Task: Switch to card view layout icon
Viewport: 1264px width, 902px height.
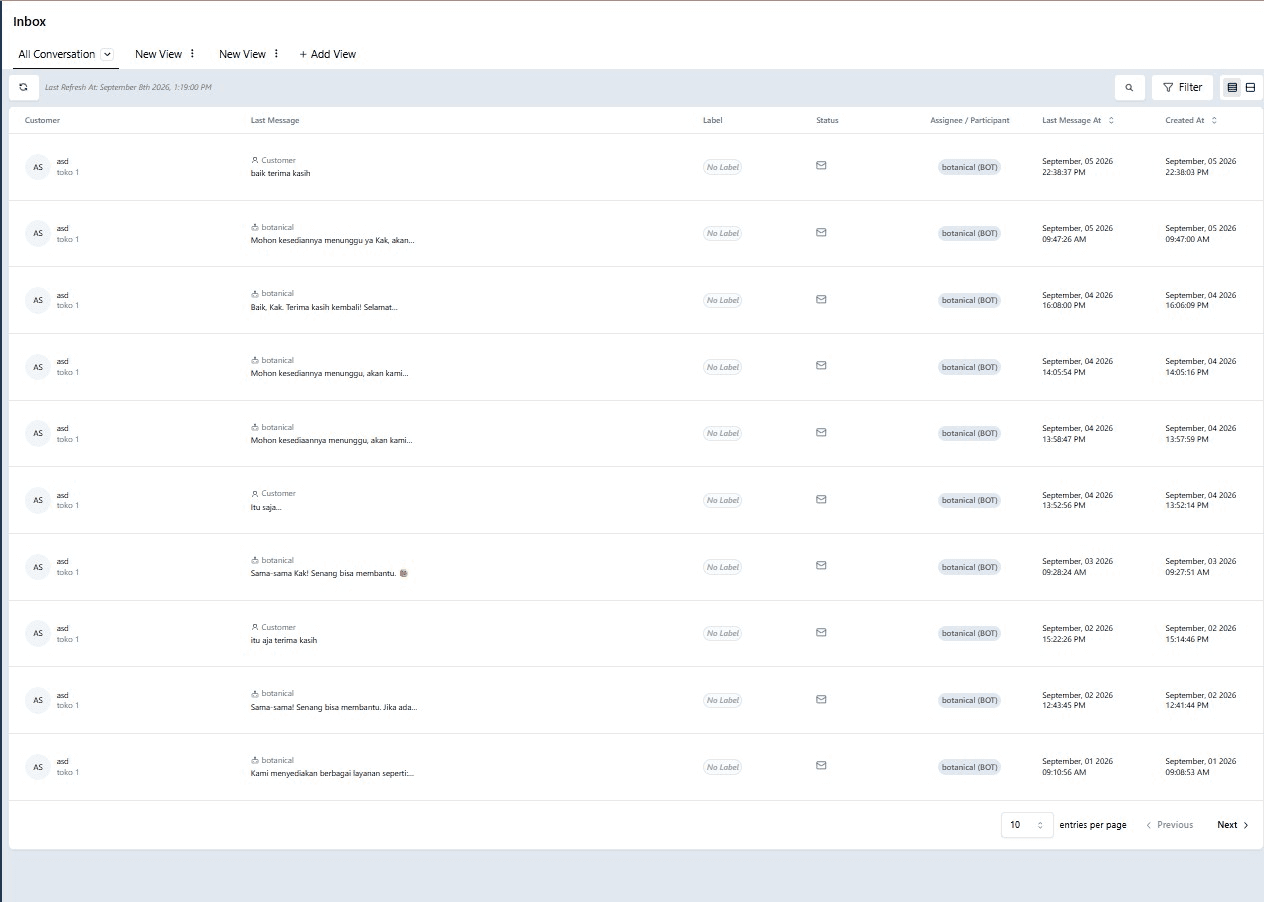Action: click(x=1250, y=88)
